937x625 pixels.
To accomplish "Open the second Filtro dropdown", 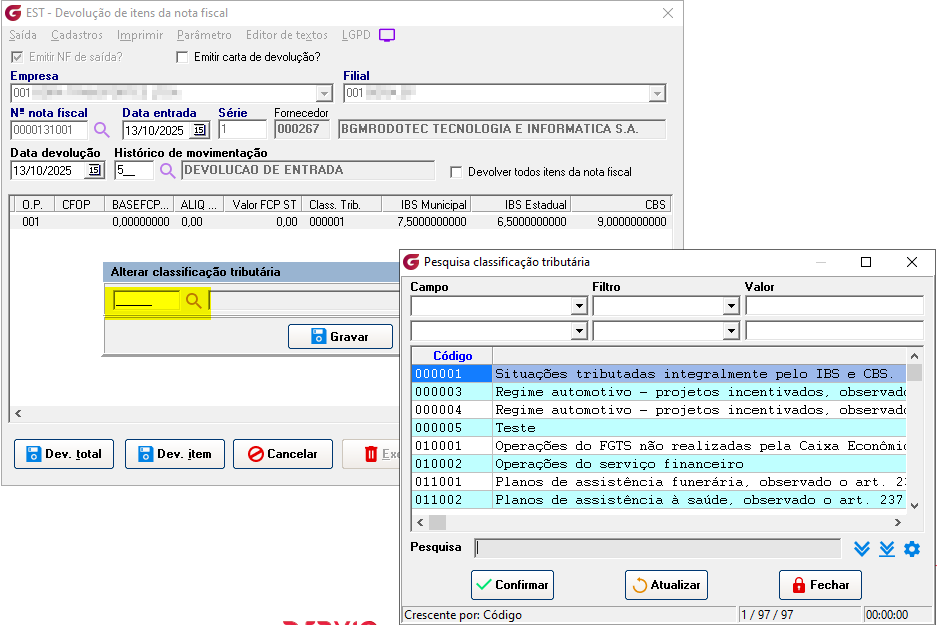I will click(x=730, y=331).
